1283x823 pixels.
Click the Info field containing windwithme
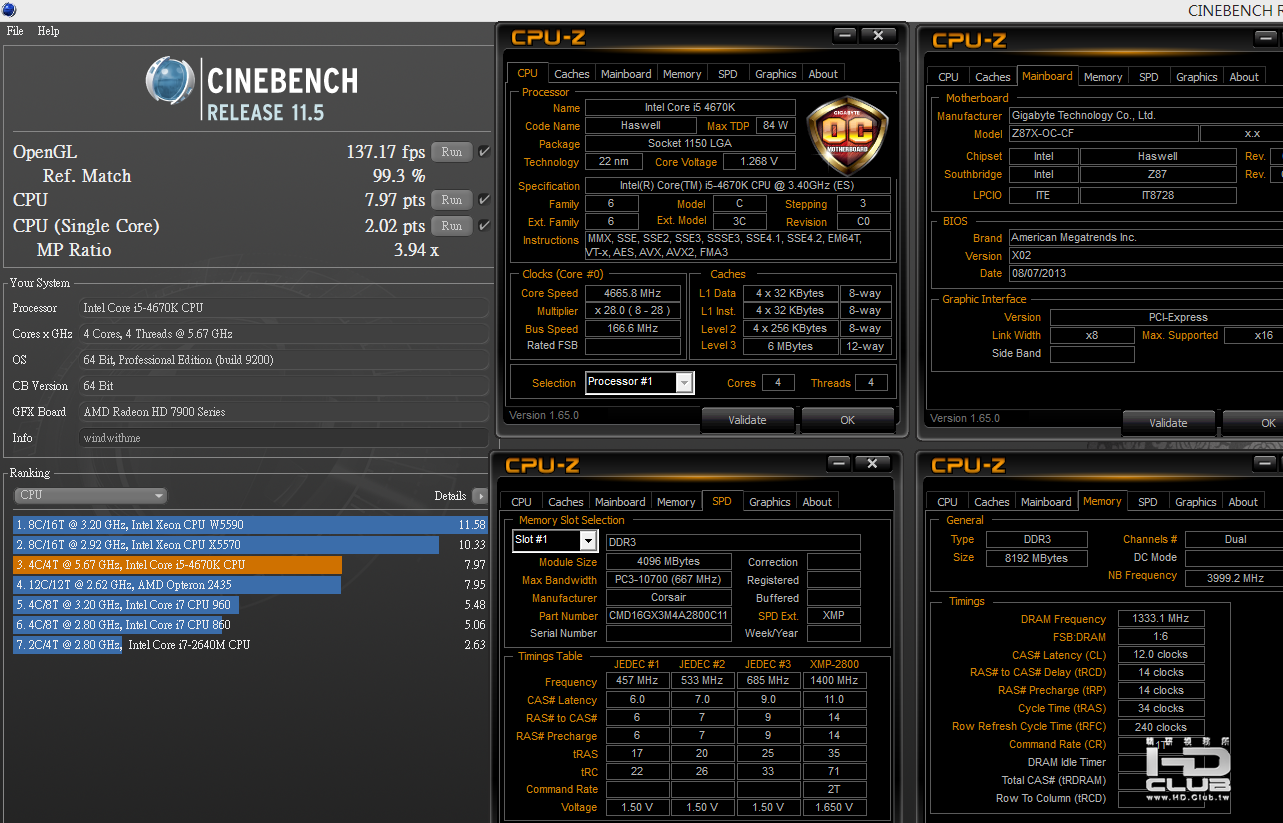[284, 438]
